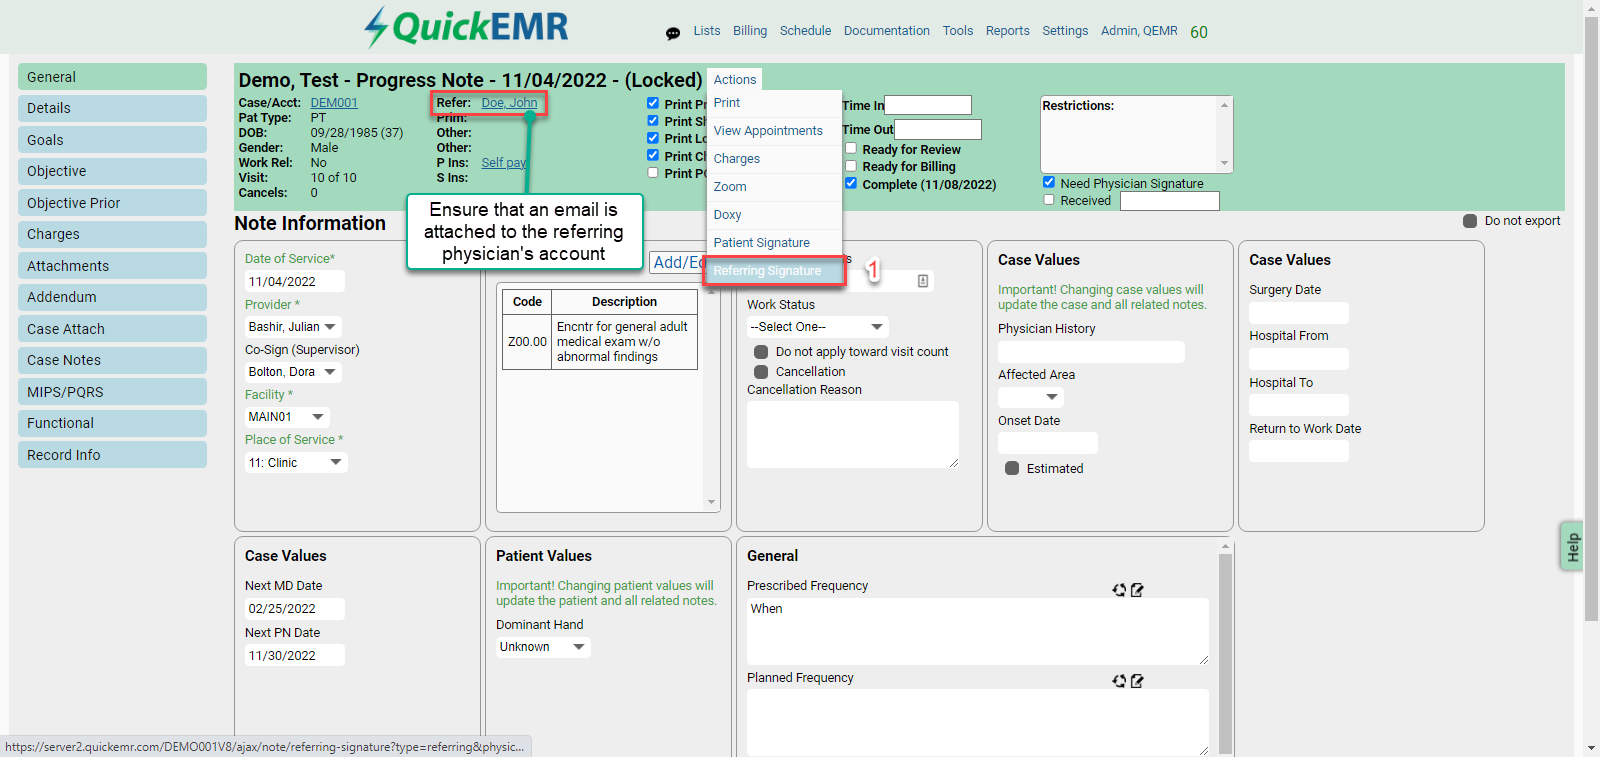The image size is (1600, 757).
Task: Select Print from Actions menu
Action: (x=774, y=103)
